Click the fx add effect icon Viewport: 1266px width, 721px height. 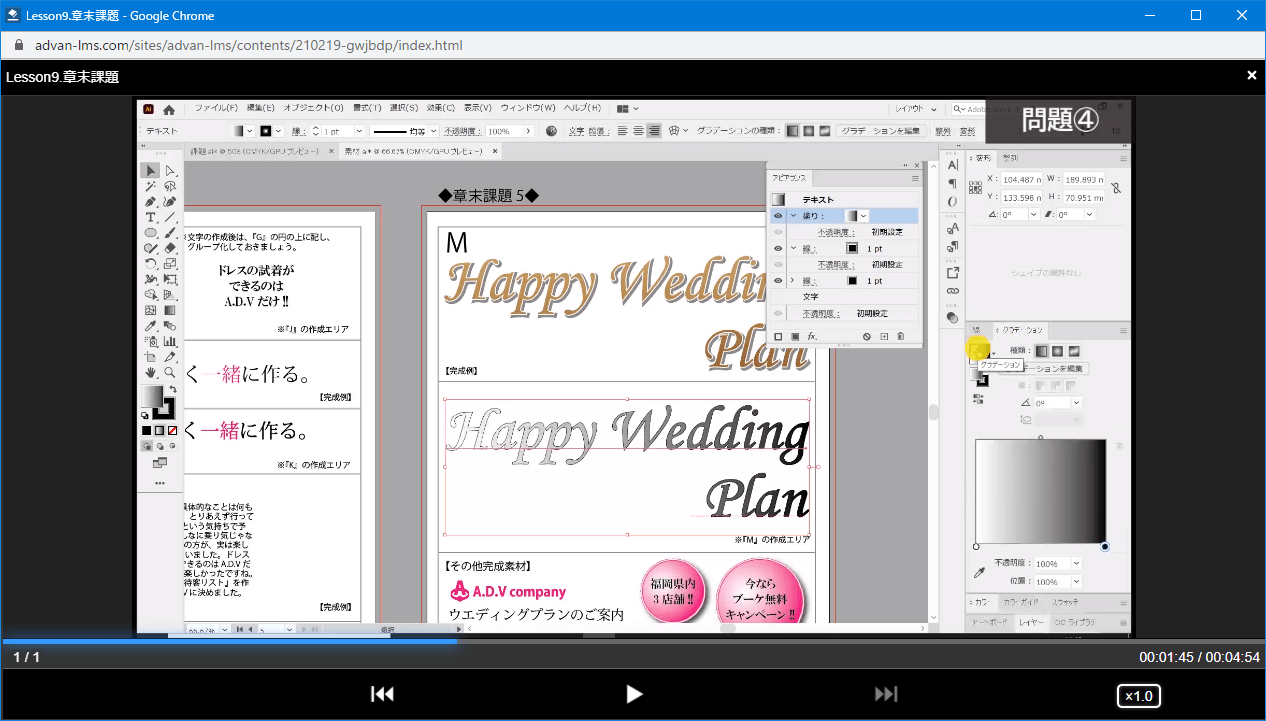(812, 337)
